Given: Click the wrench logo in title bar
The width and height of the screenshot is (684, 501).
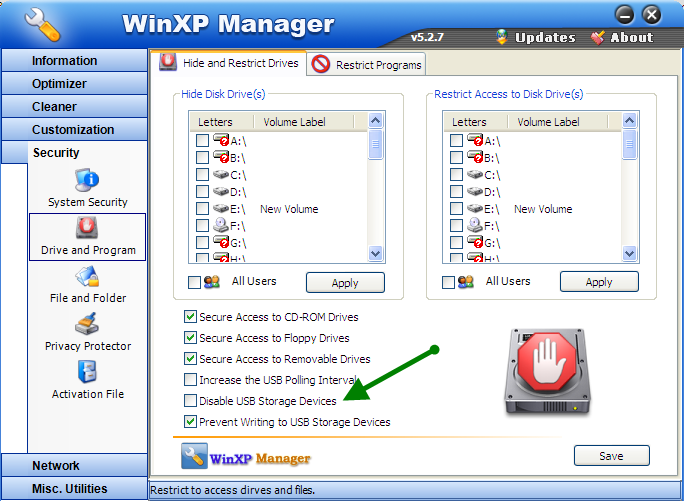Looking at the screenshot, I should 42,24.
